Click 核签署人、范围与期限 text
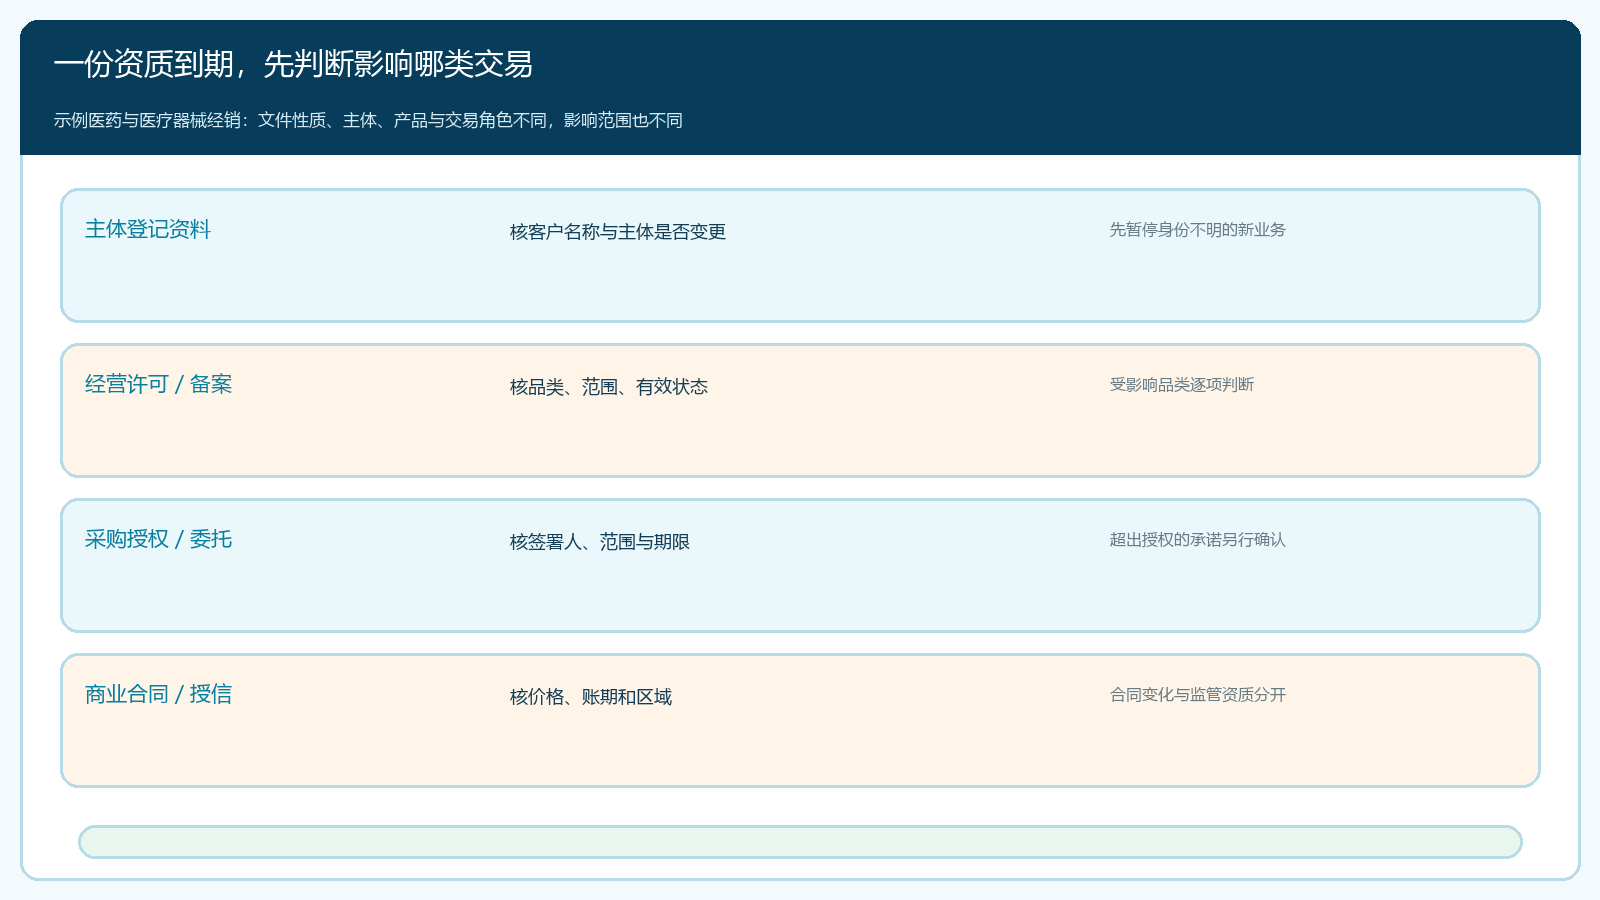Screen dimensions: 1600x900 [x=600, y=541]
